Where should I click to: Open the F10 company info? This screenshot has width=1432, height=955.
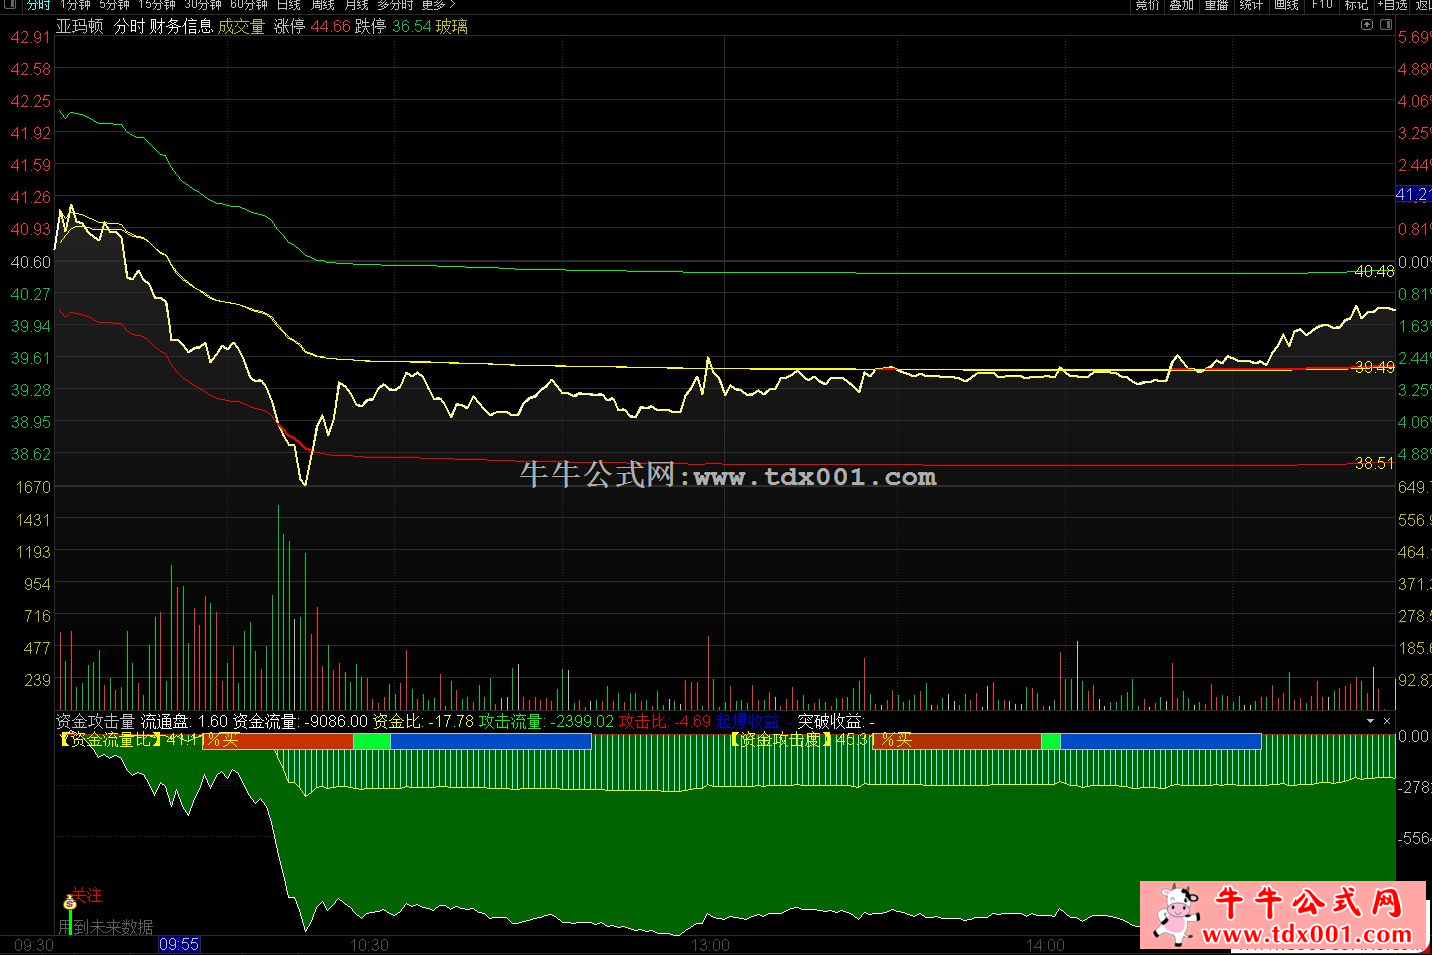pos(1322,5)
